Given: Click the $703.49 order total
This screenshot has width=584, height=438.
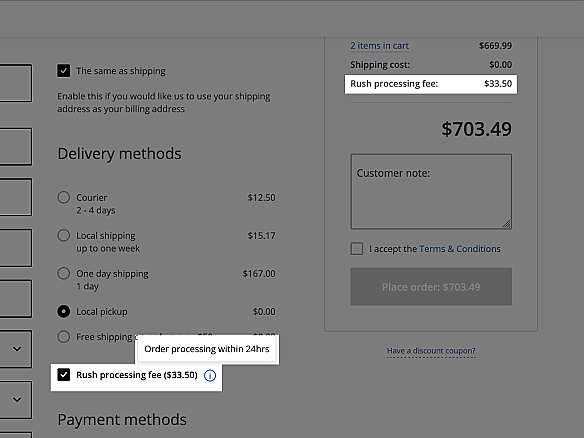Looking at the screenshot, I should pos(476,129).
